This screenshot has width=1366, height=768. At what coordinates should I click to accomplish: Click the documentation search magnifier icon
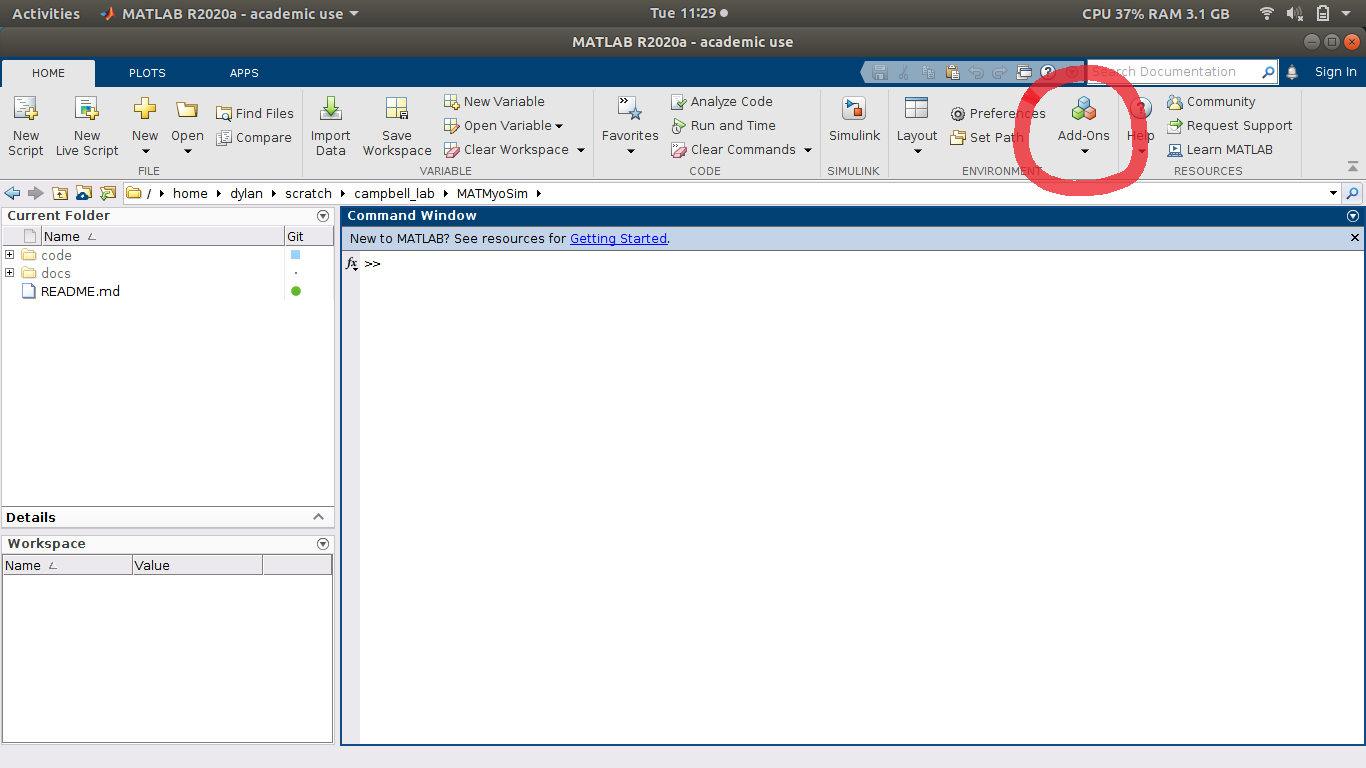(1268, 72)
